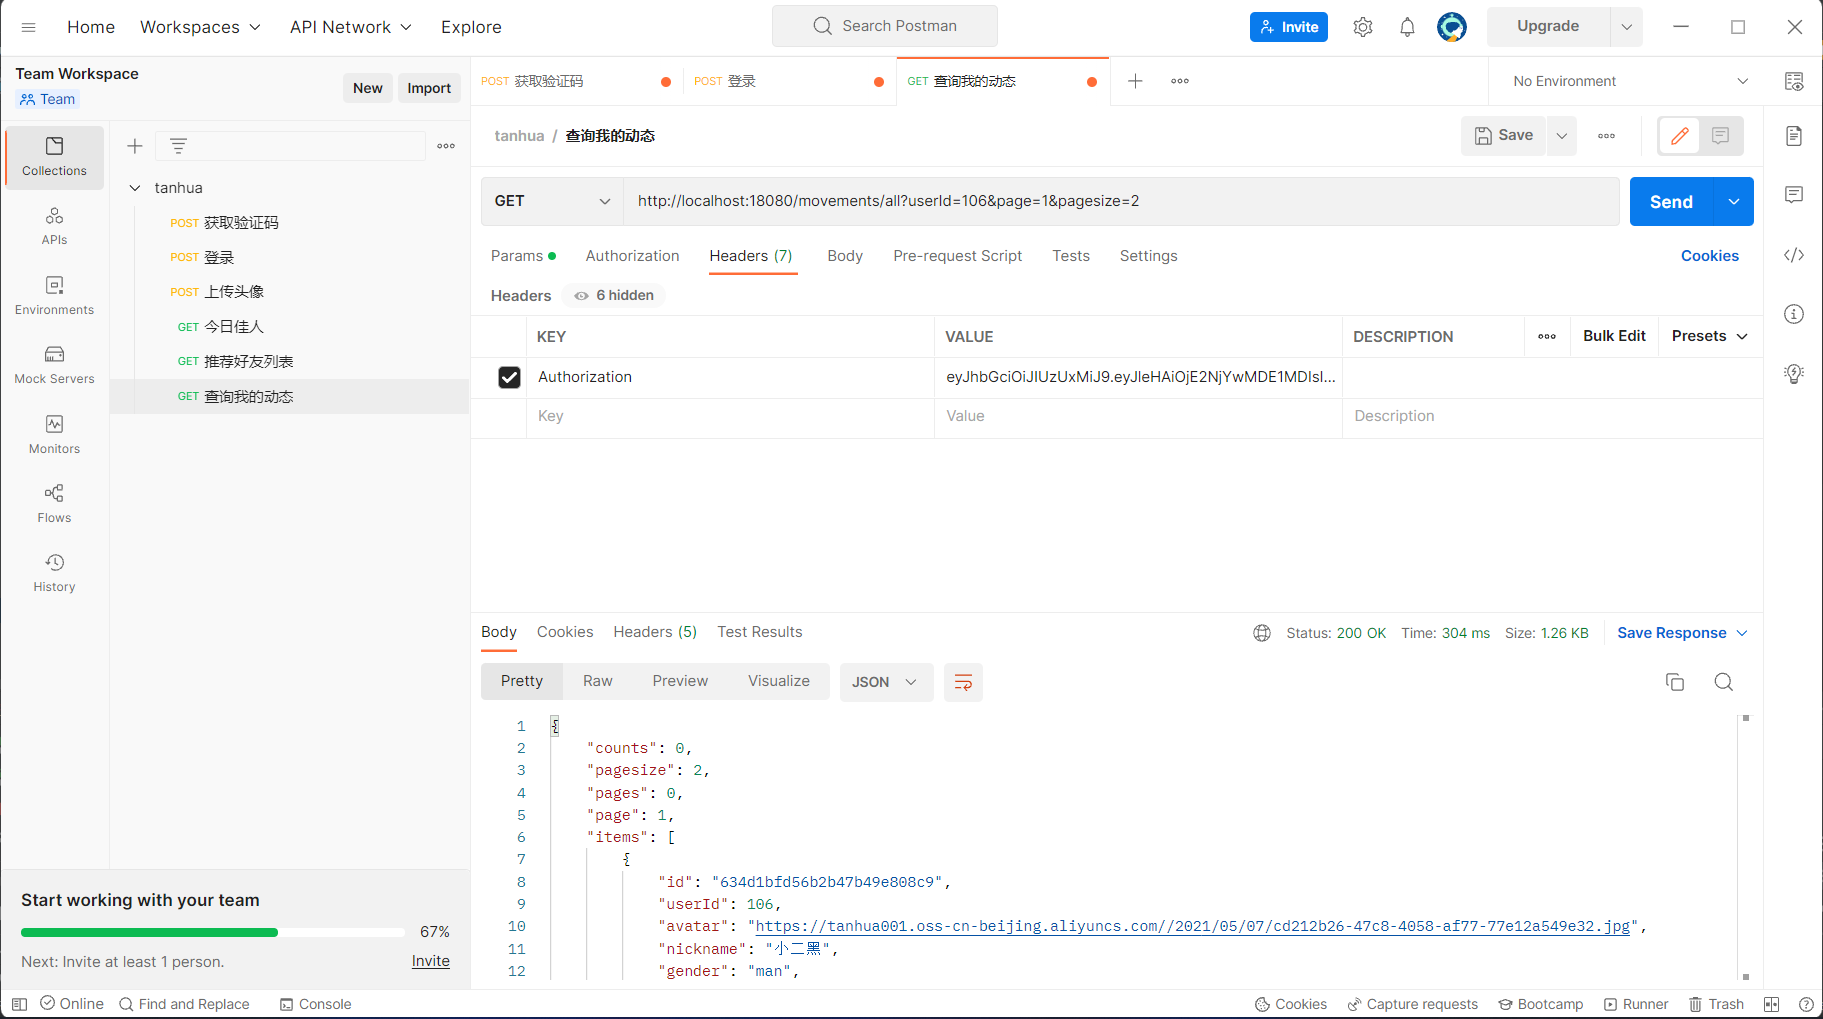Open the request info icon
1823x1019 pixels.
click(1794, 314)
